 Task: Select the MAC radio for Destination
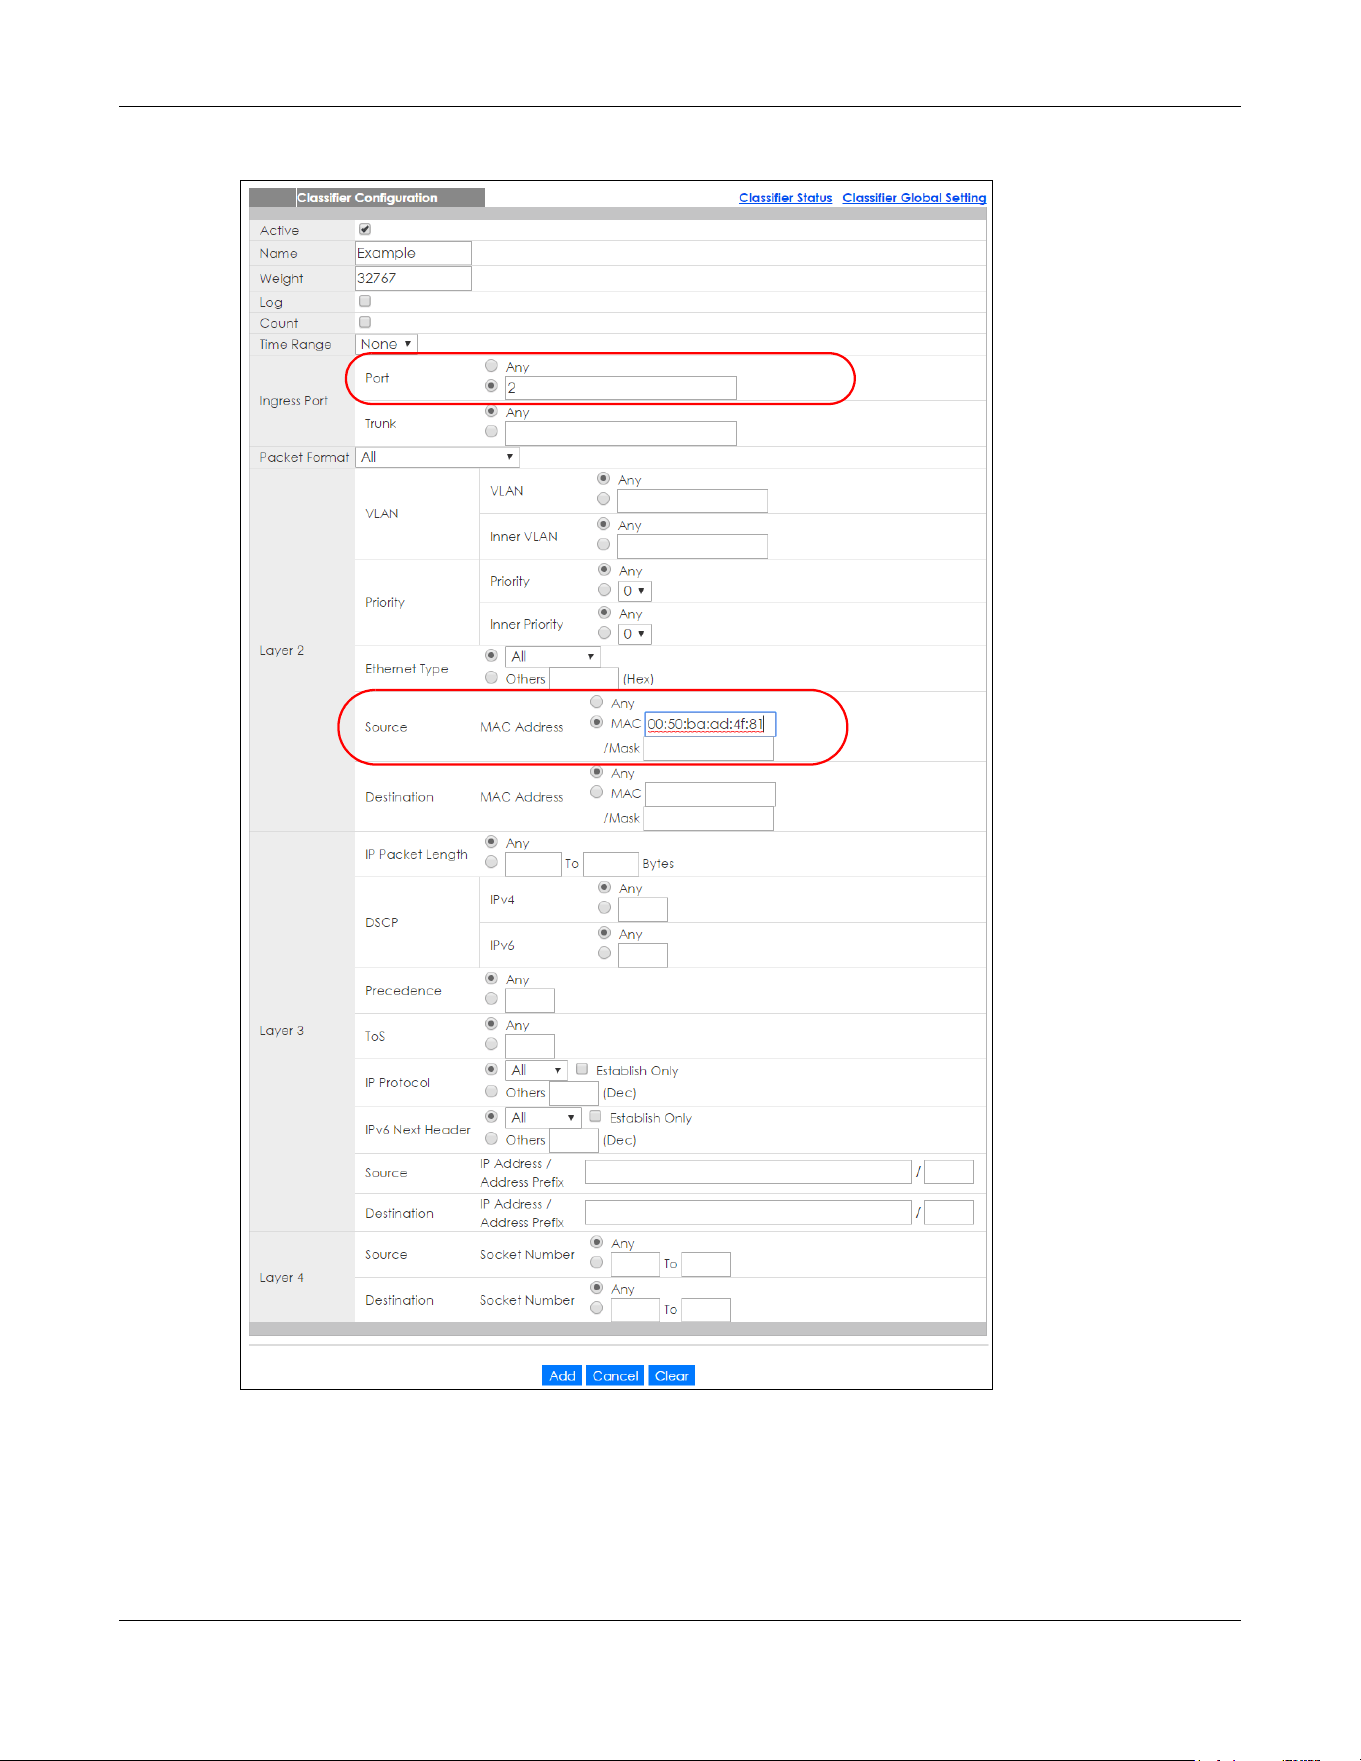coord(597,792)
